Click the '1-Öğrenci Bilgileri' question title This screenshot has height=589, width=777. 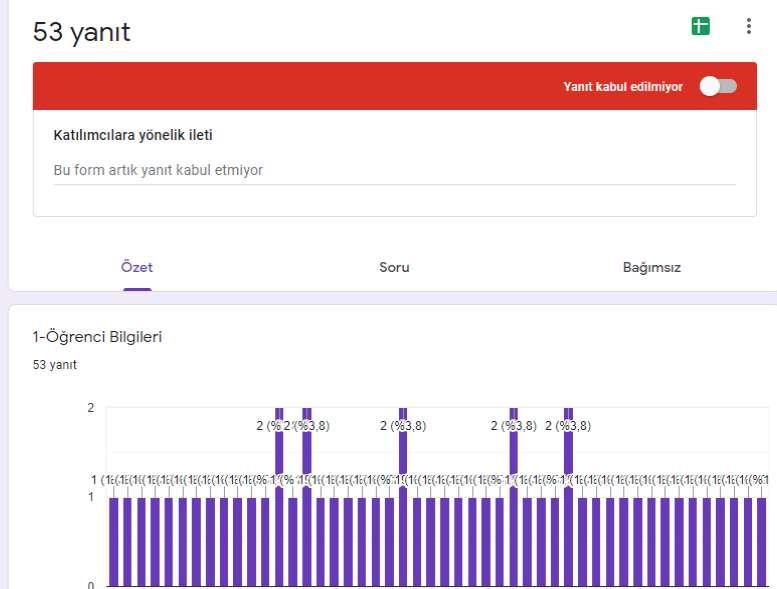(x=97, y=337)
